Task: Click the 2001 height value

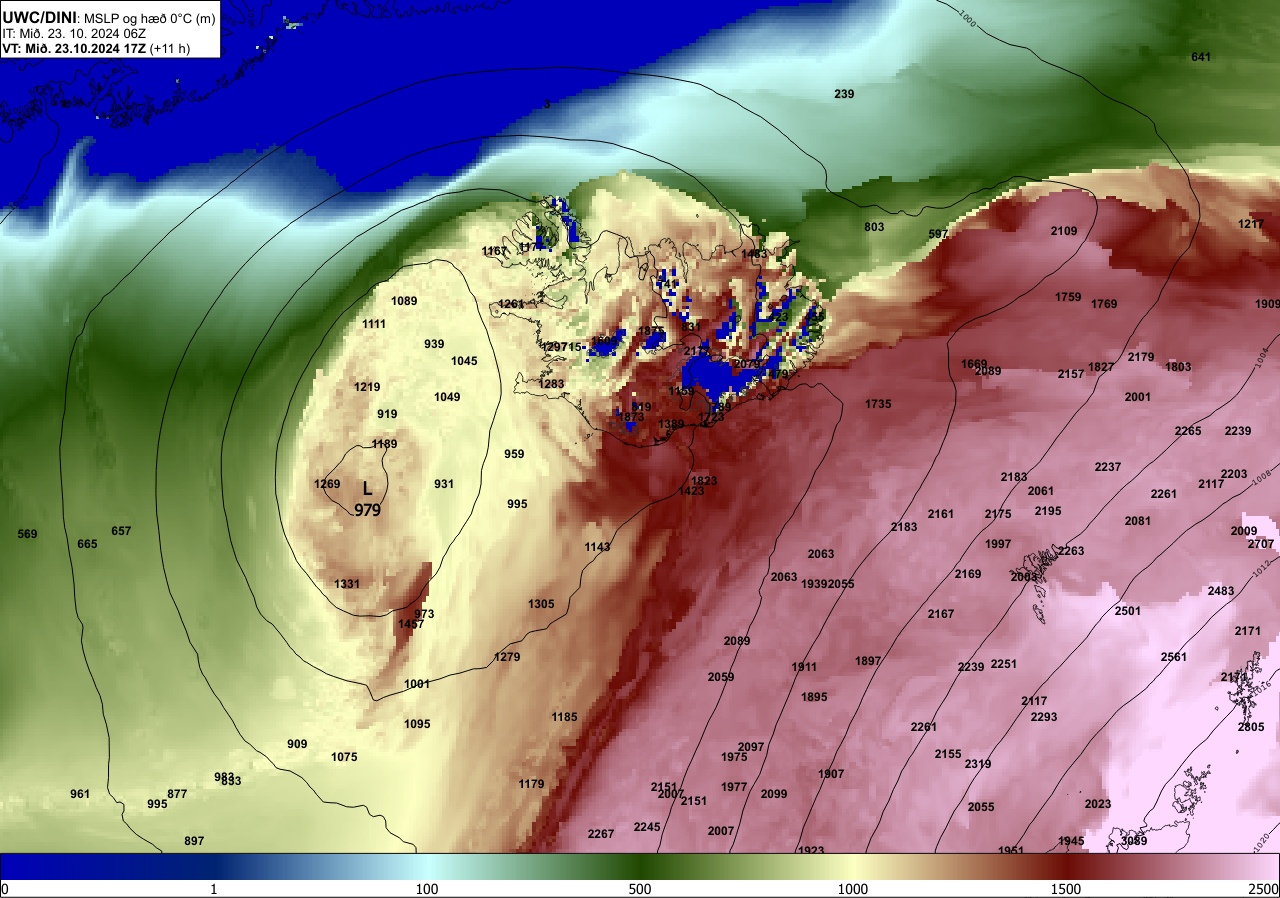Action: [1138, 397]
